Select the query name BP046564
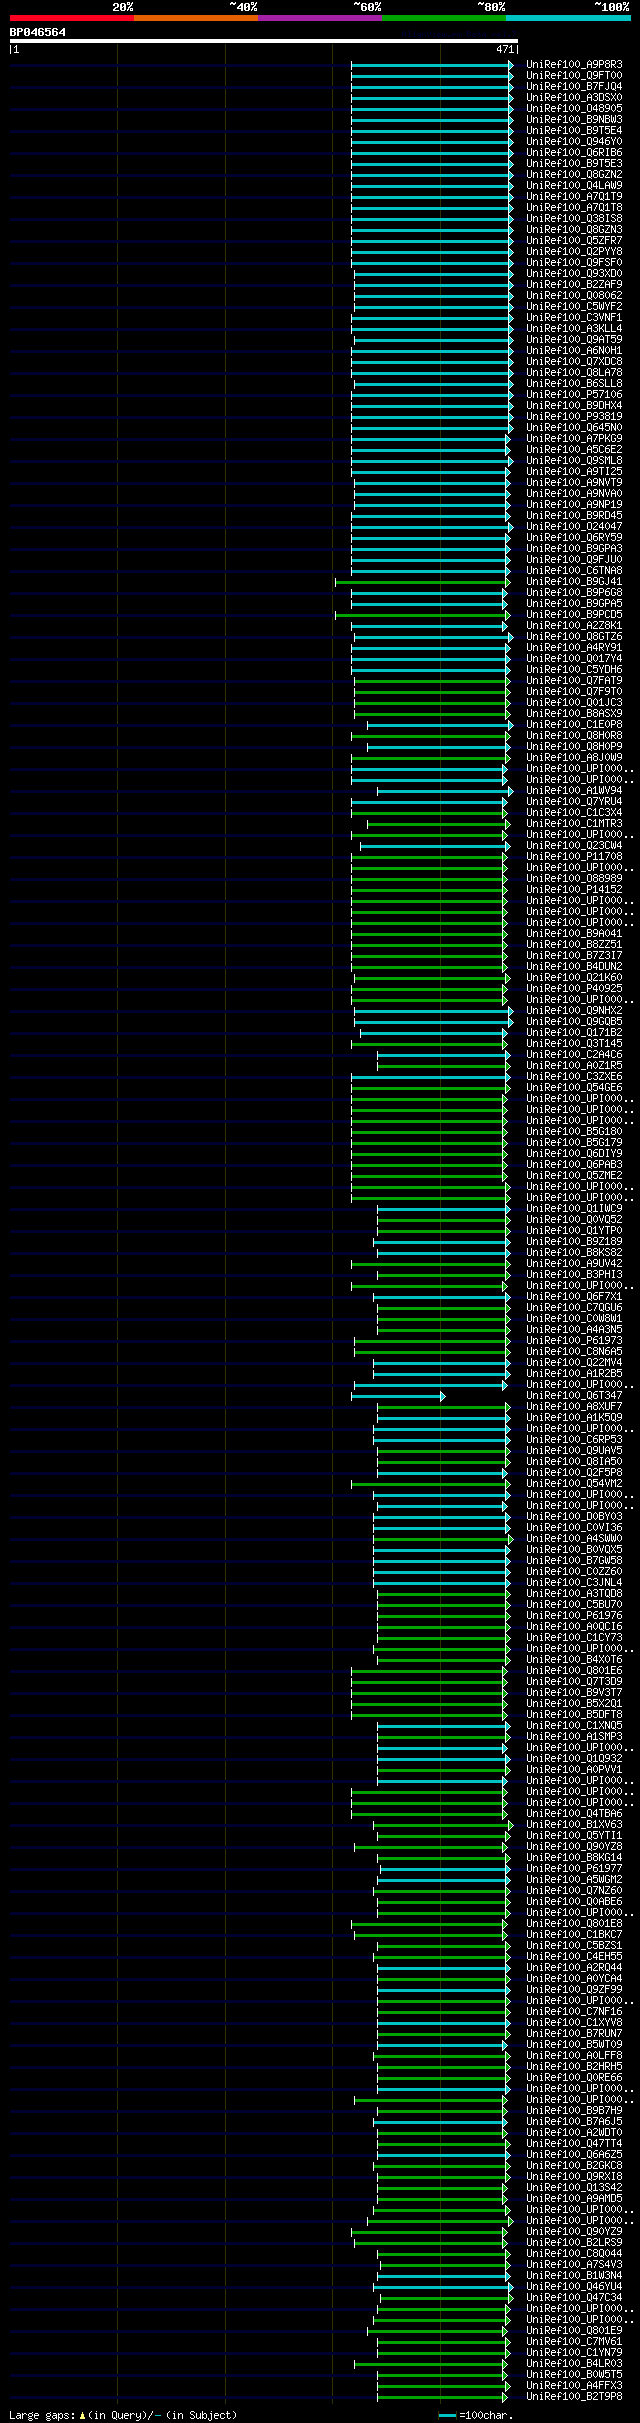The image size is (640, 2423). [38, 32]
